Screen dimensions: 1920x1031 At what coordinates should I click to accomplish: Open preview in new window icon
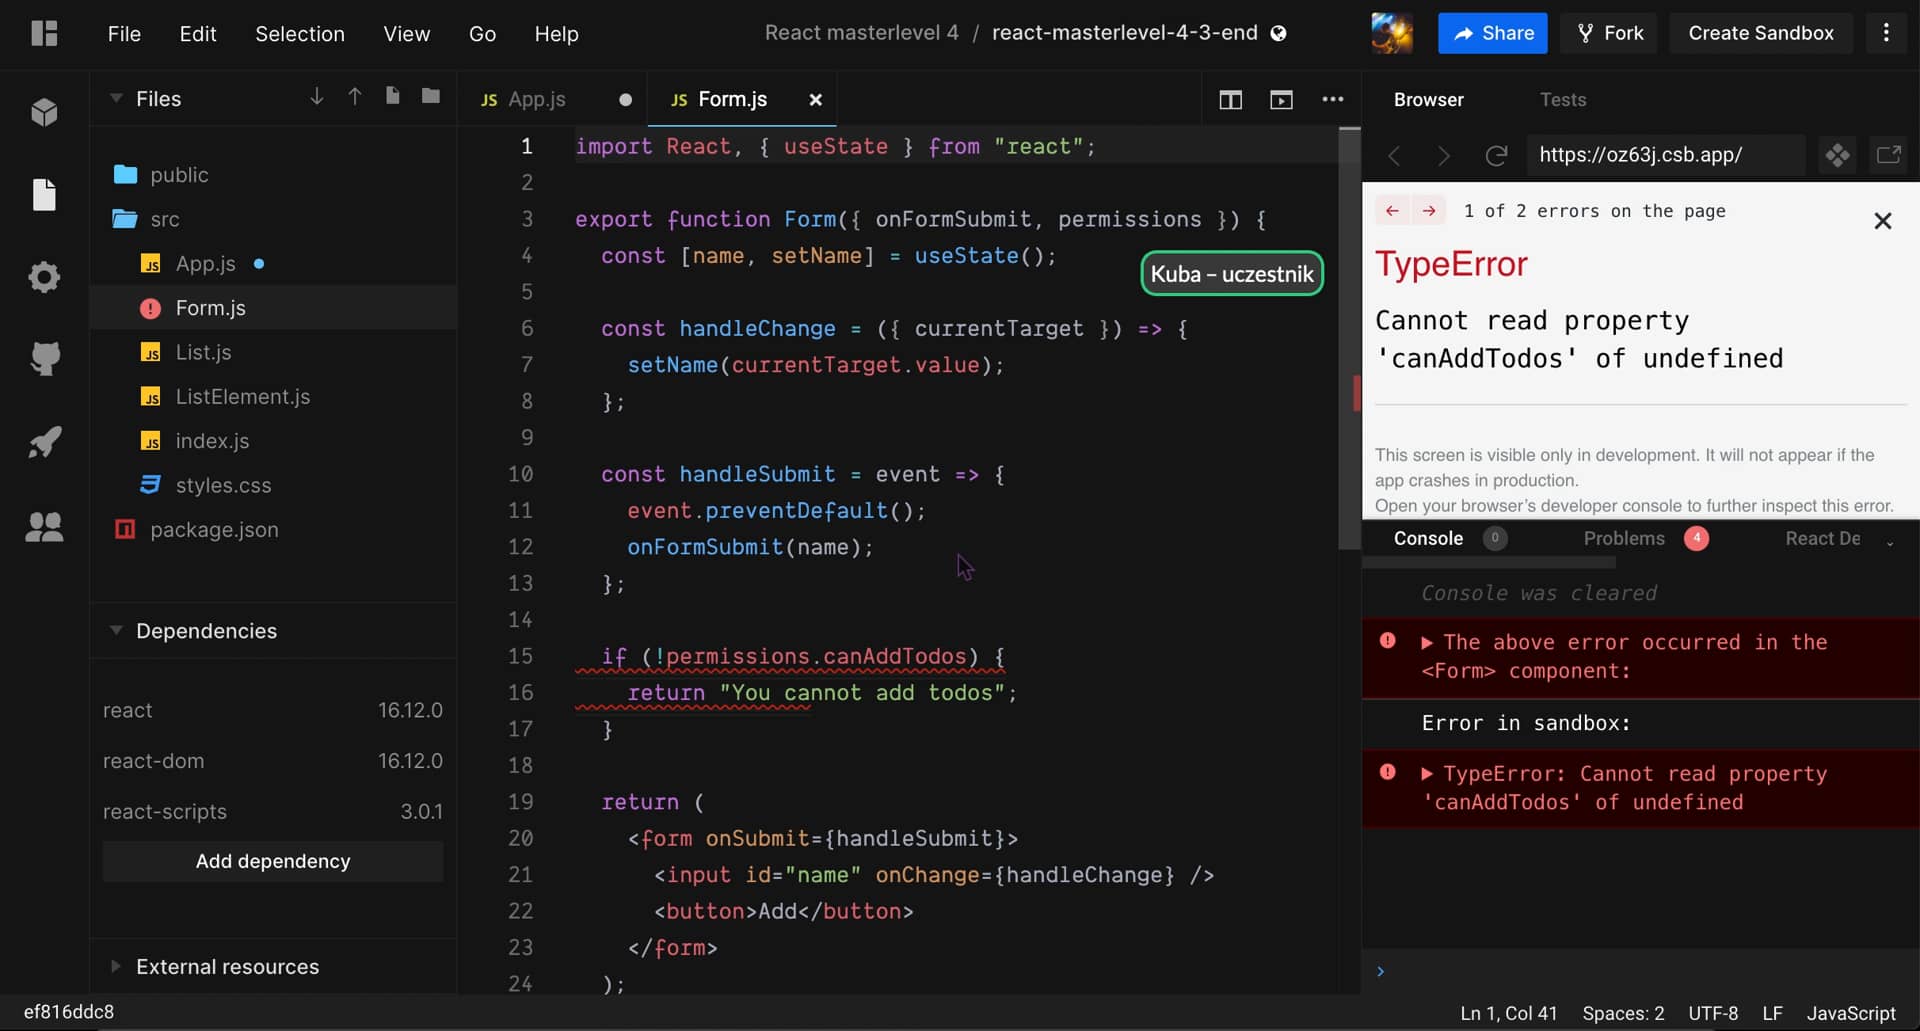pos(1888,155)
